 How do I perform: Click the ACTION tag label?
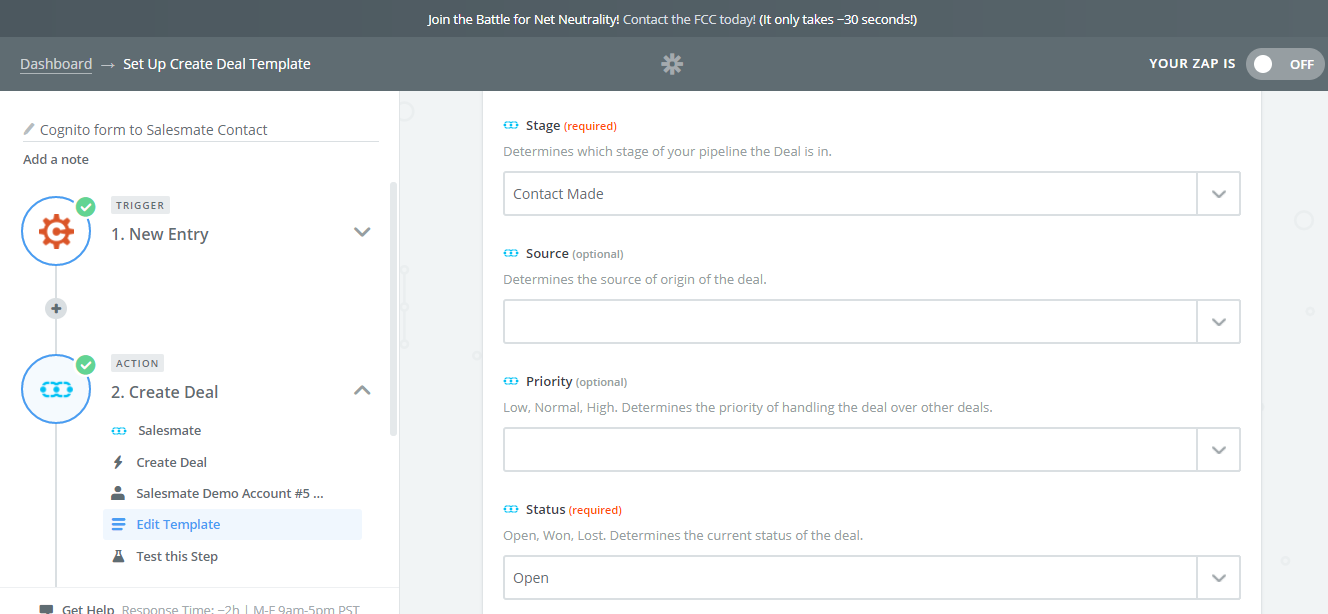click(x=138, y=363)
